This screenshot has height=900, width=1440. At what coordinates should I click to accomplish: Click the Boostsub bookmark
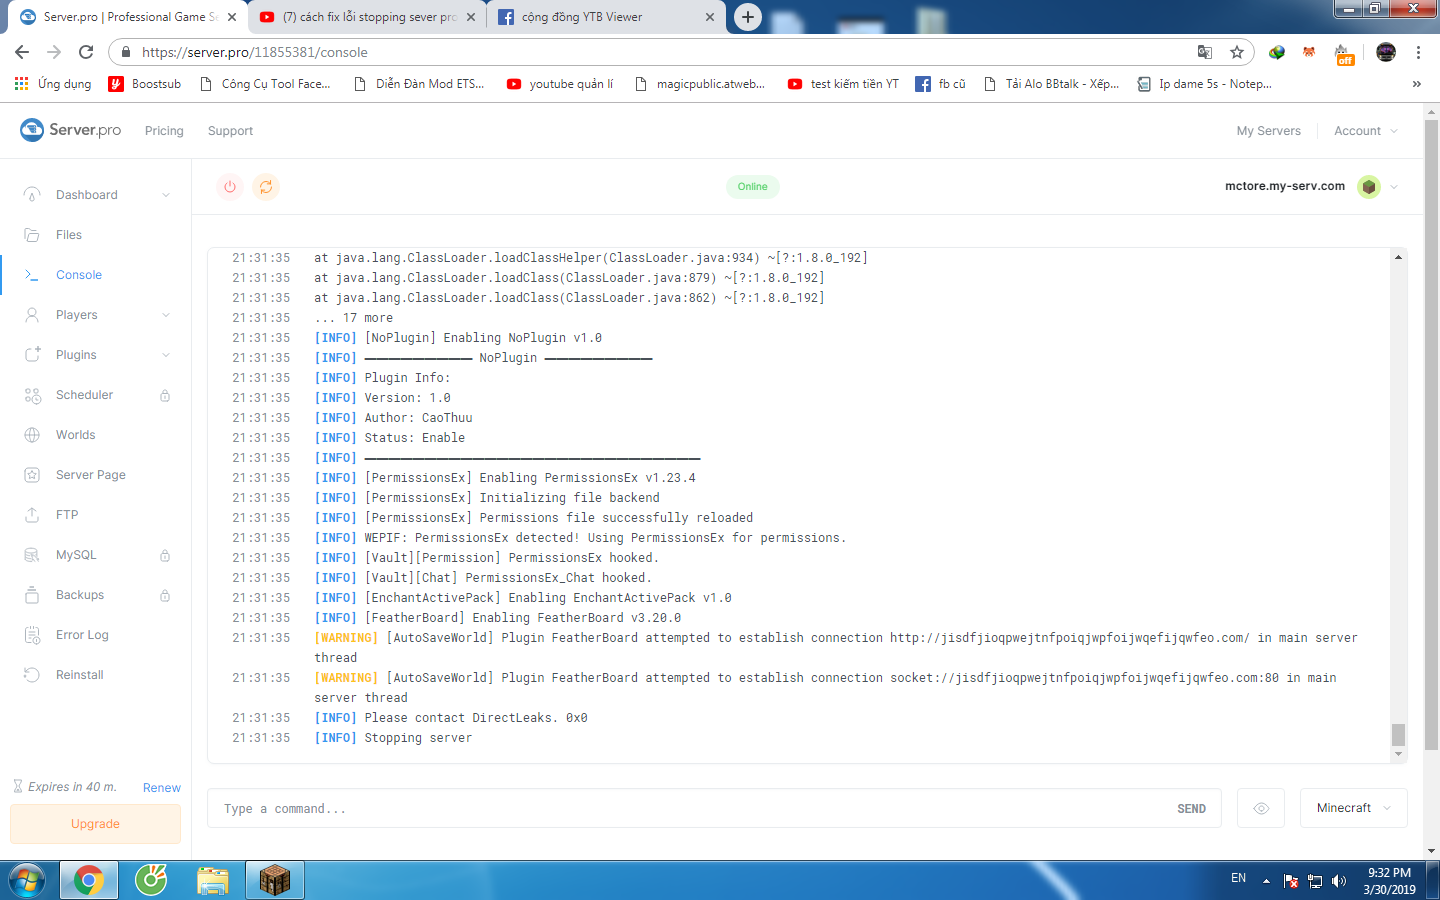pyautogui.click(x=145, y=84)
